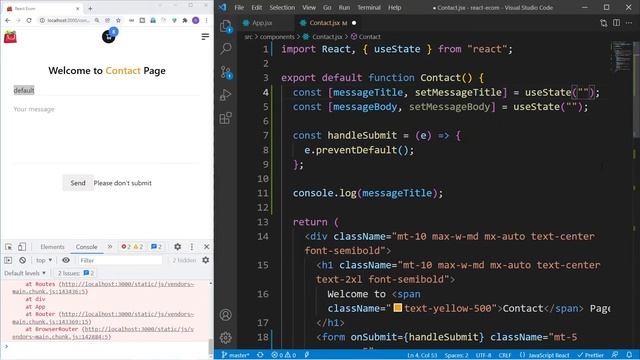
Task: Open a new browser tab
Action: 90,8
